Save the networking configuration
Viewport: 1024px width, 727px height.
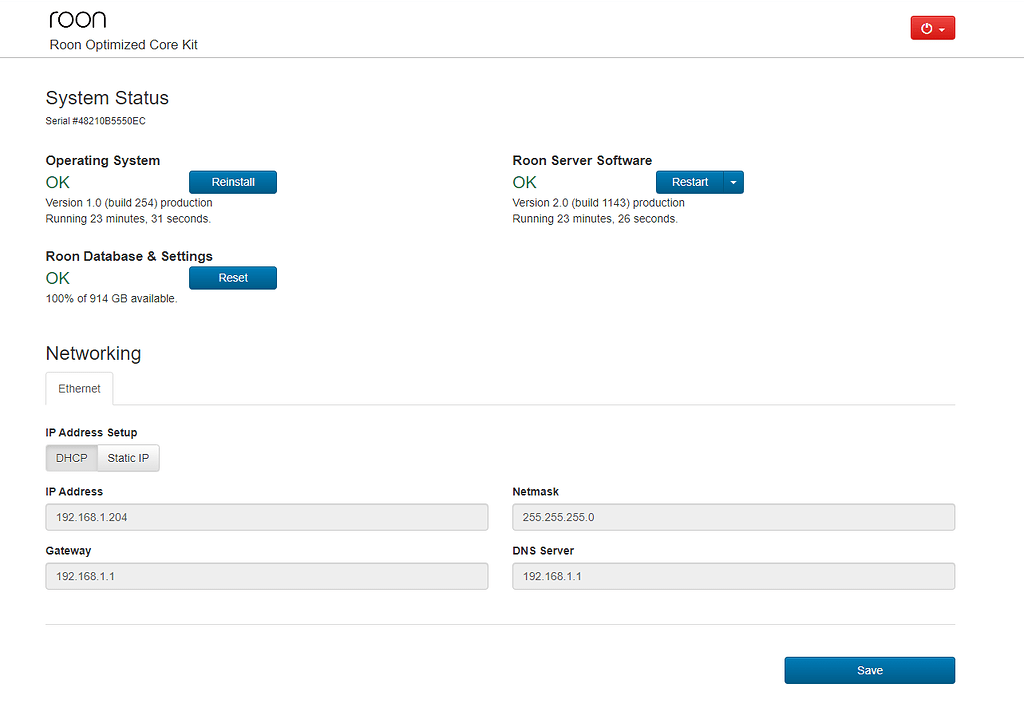[869, 670]
